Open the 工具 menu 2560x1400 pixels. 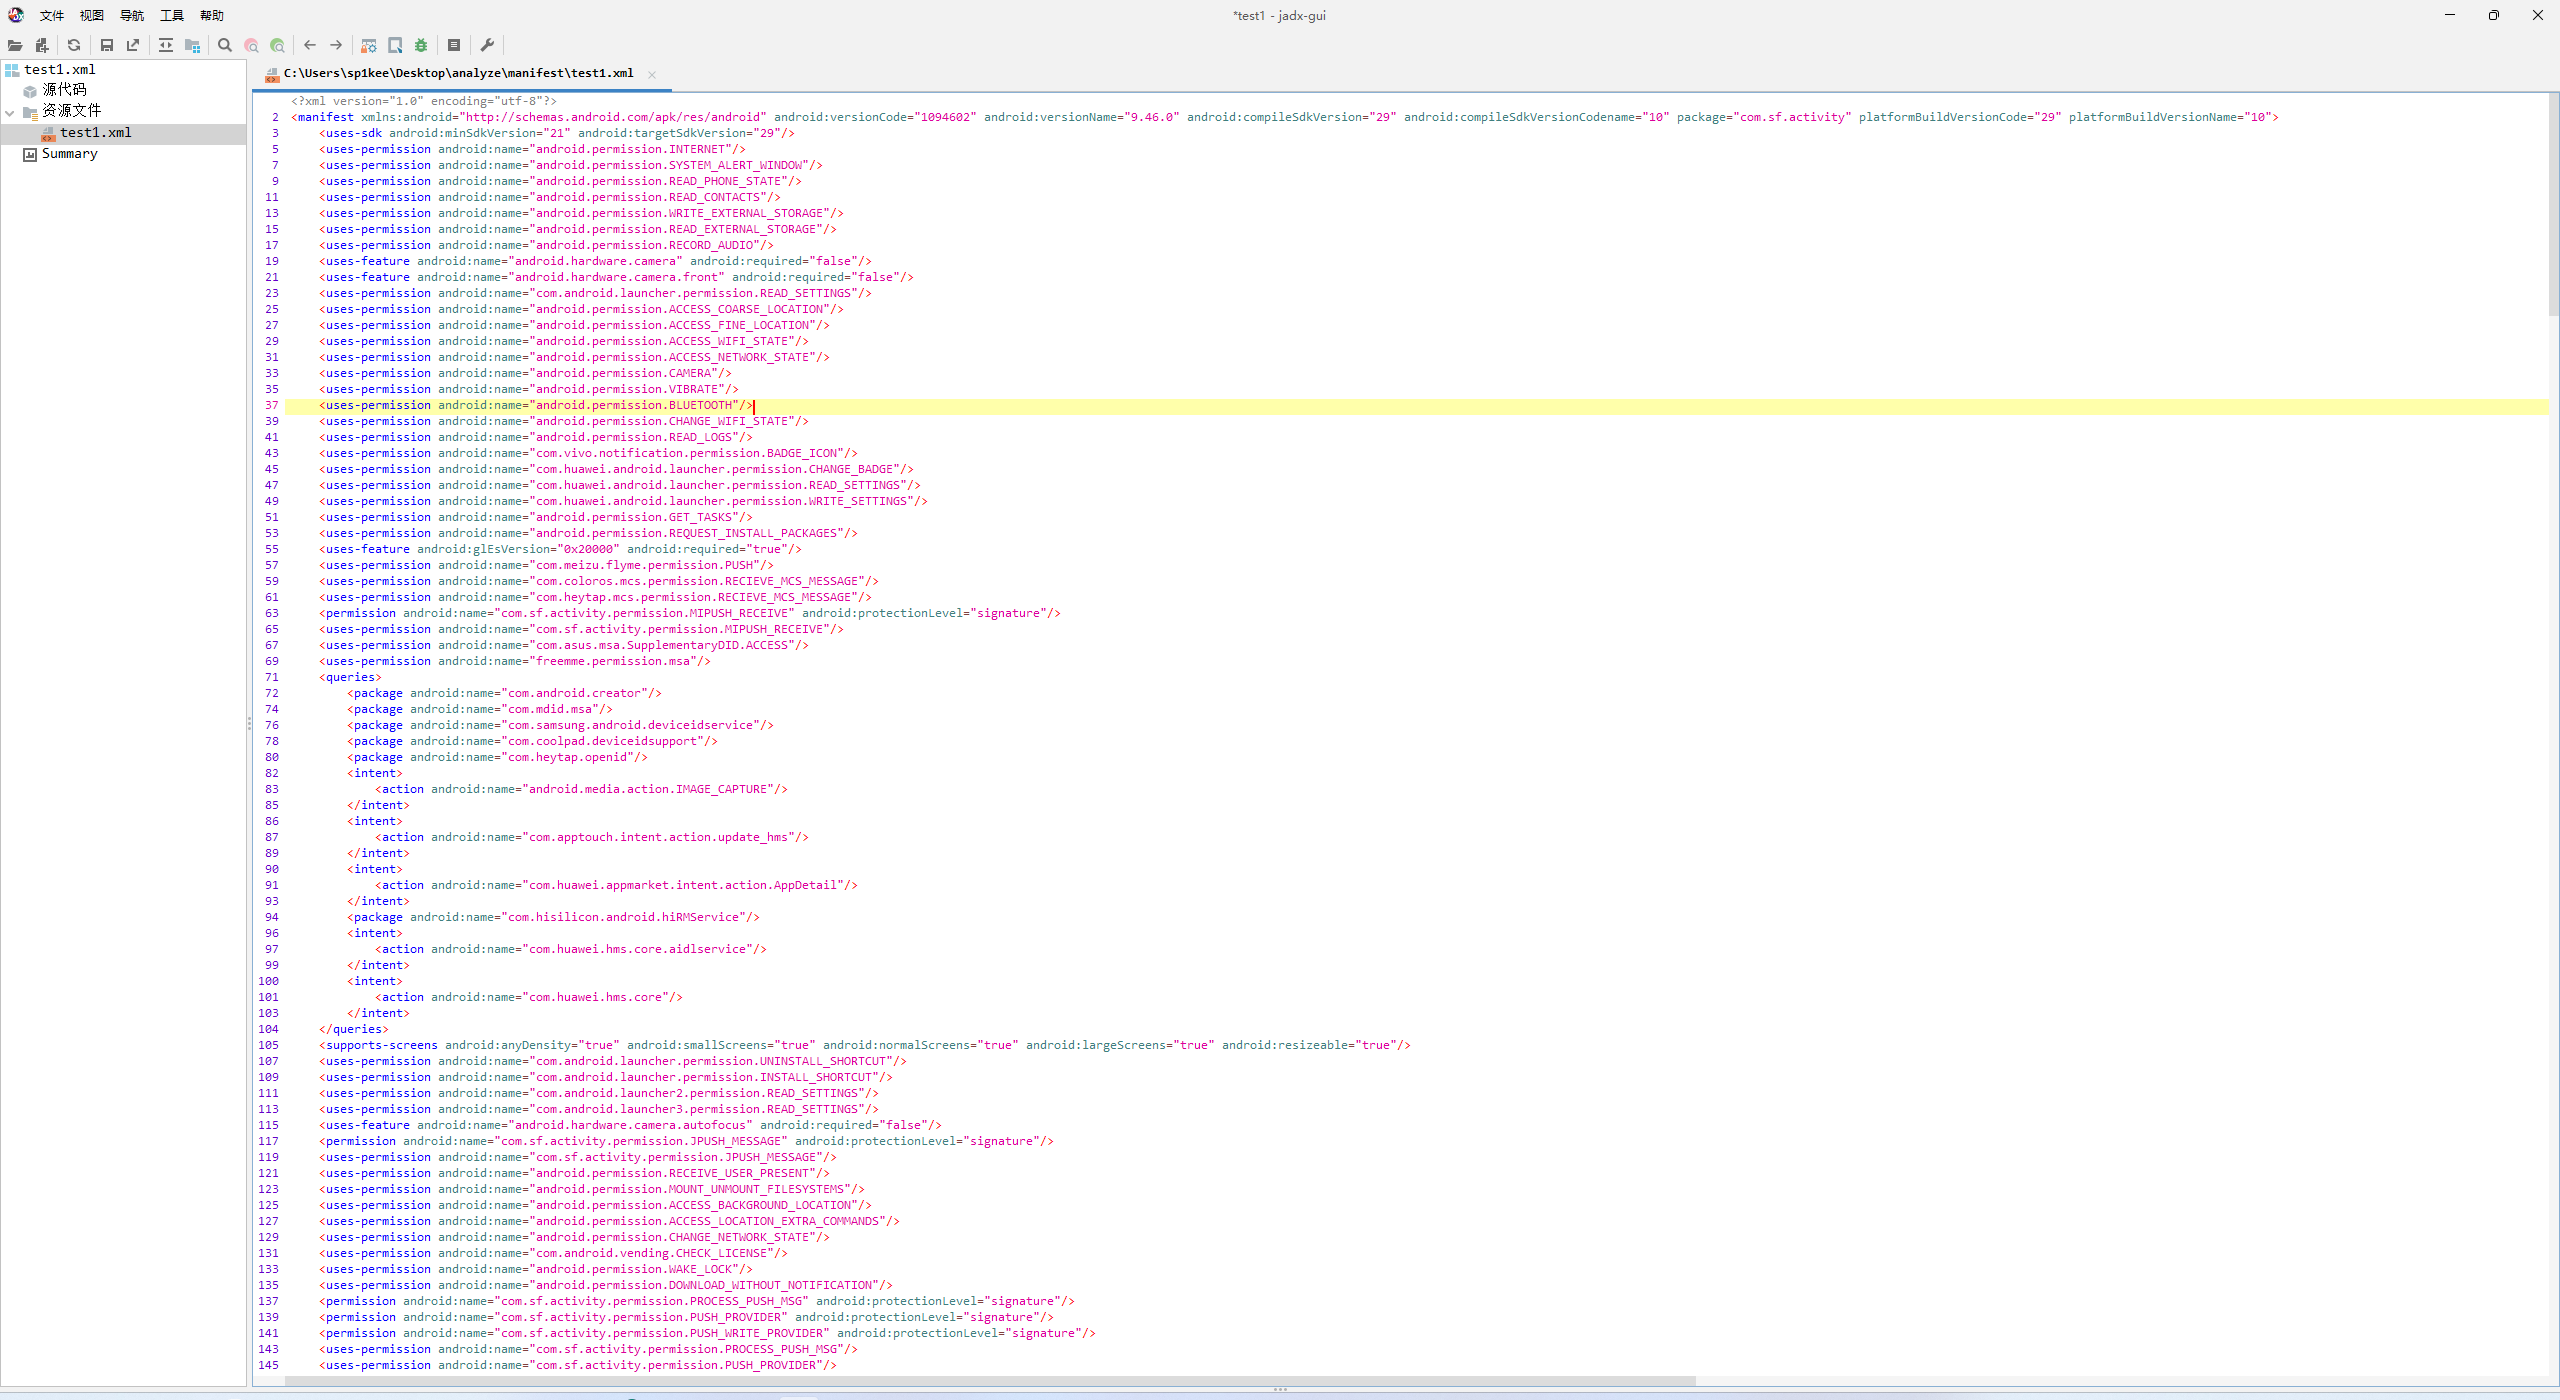pos(172,15)
